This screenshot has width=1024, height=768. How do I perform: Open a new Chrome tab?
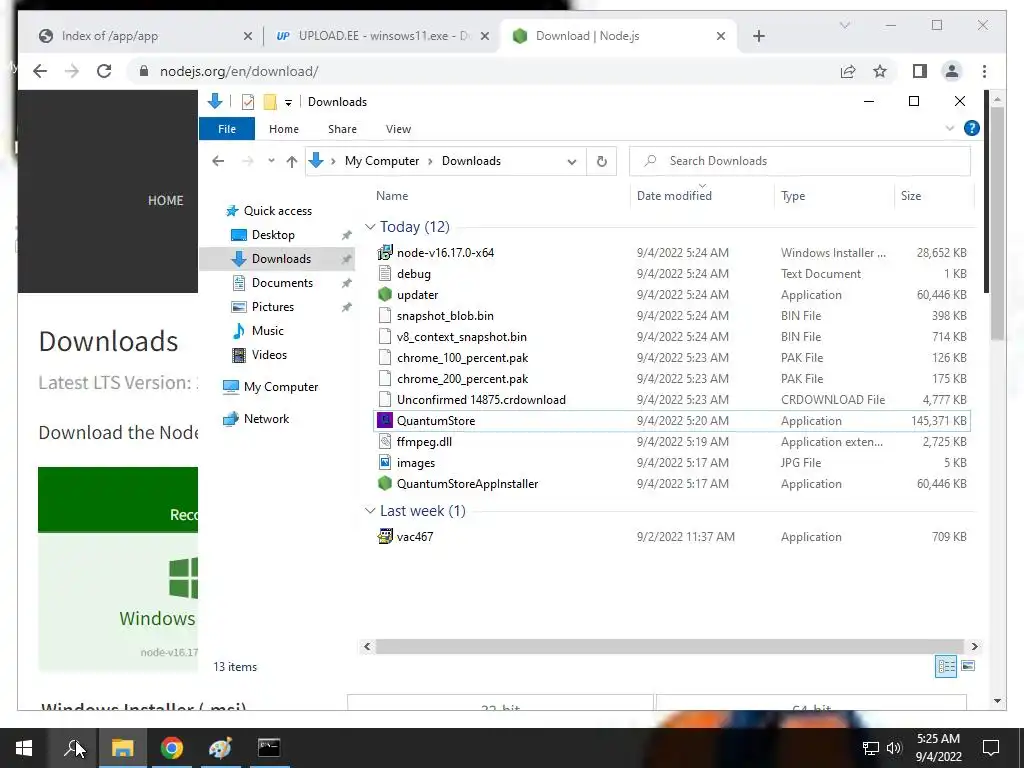758,36
